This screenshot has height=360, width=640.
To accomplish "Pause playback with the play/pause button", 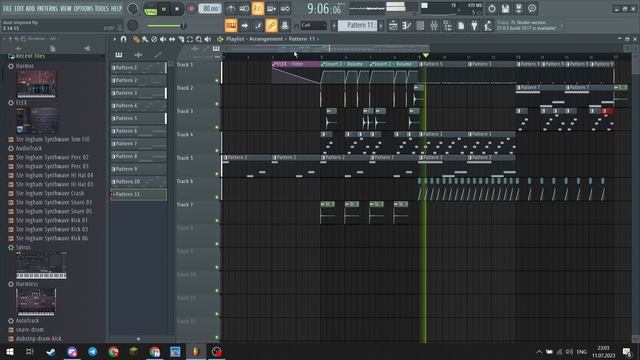I will (x=164, y=9).
